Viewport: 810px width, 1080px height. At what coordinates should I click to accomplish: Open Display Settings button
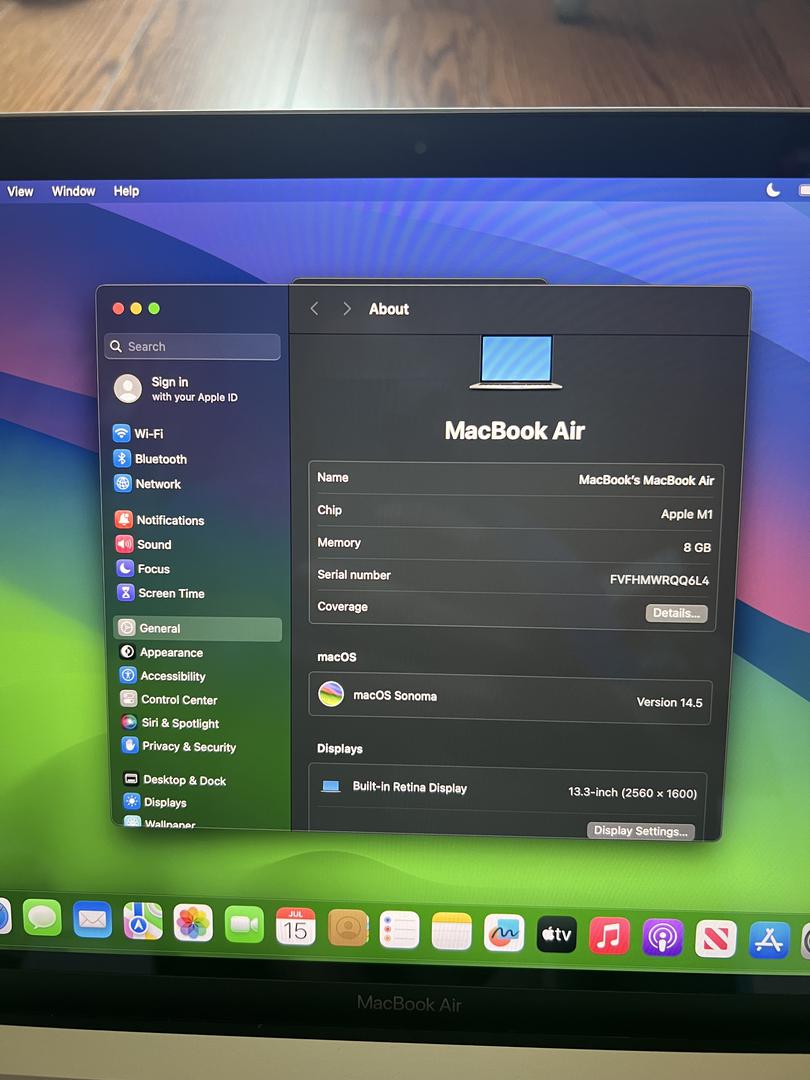(641, 831)
